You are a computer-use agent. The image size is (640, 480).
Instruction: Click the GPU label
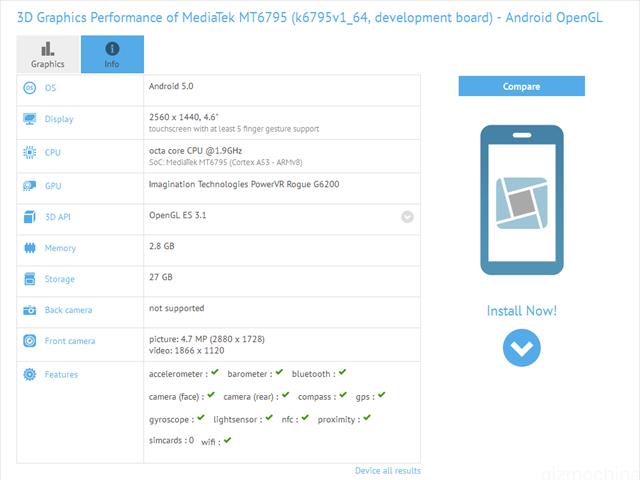(53, 186)
